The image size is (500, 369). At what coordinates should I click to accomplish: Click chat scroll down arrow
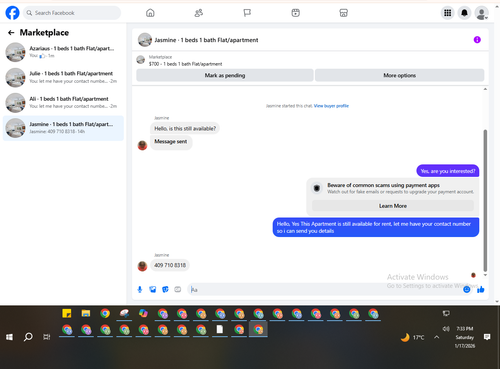[x=485, y=275]
